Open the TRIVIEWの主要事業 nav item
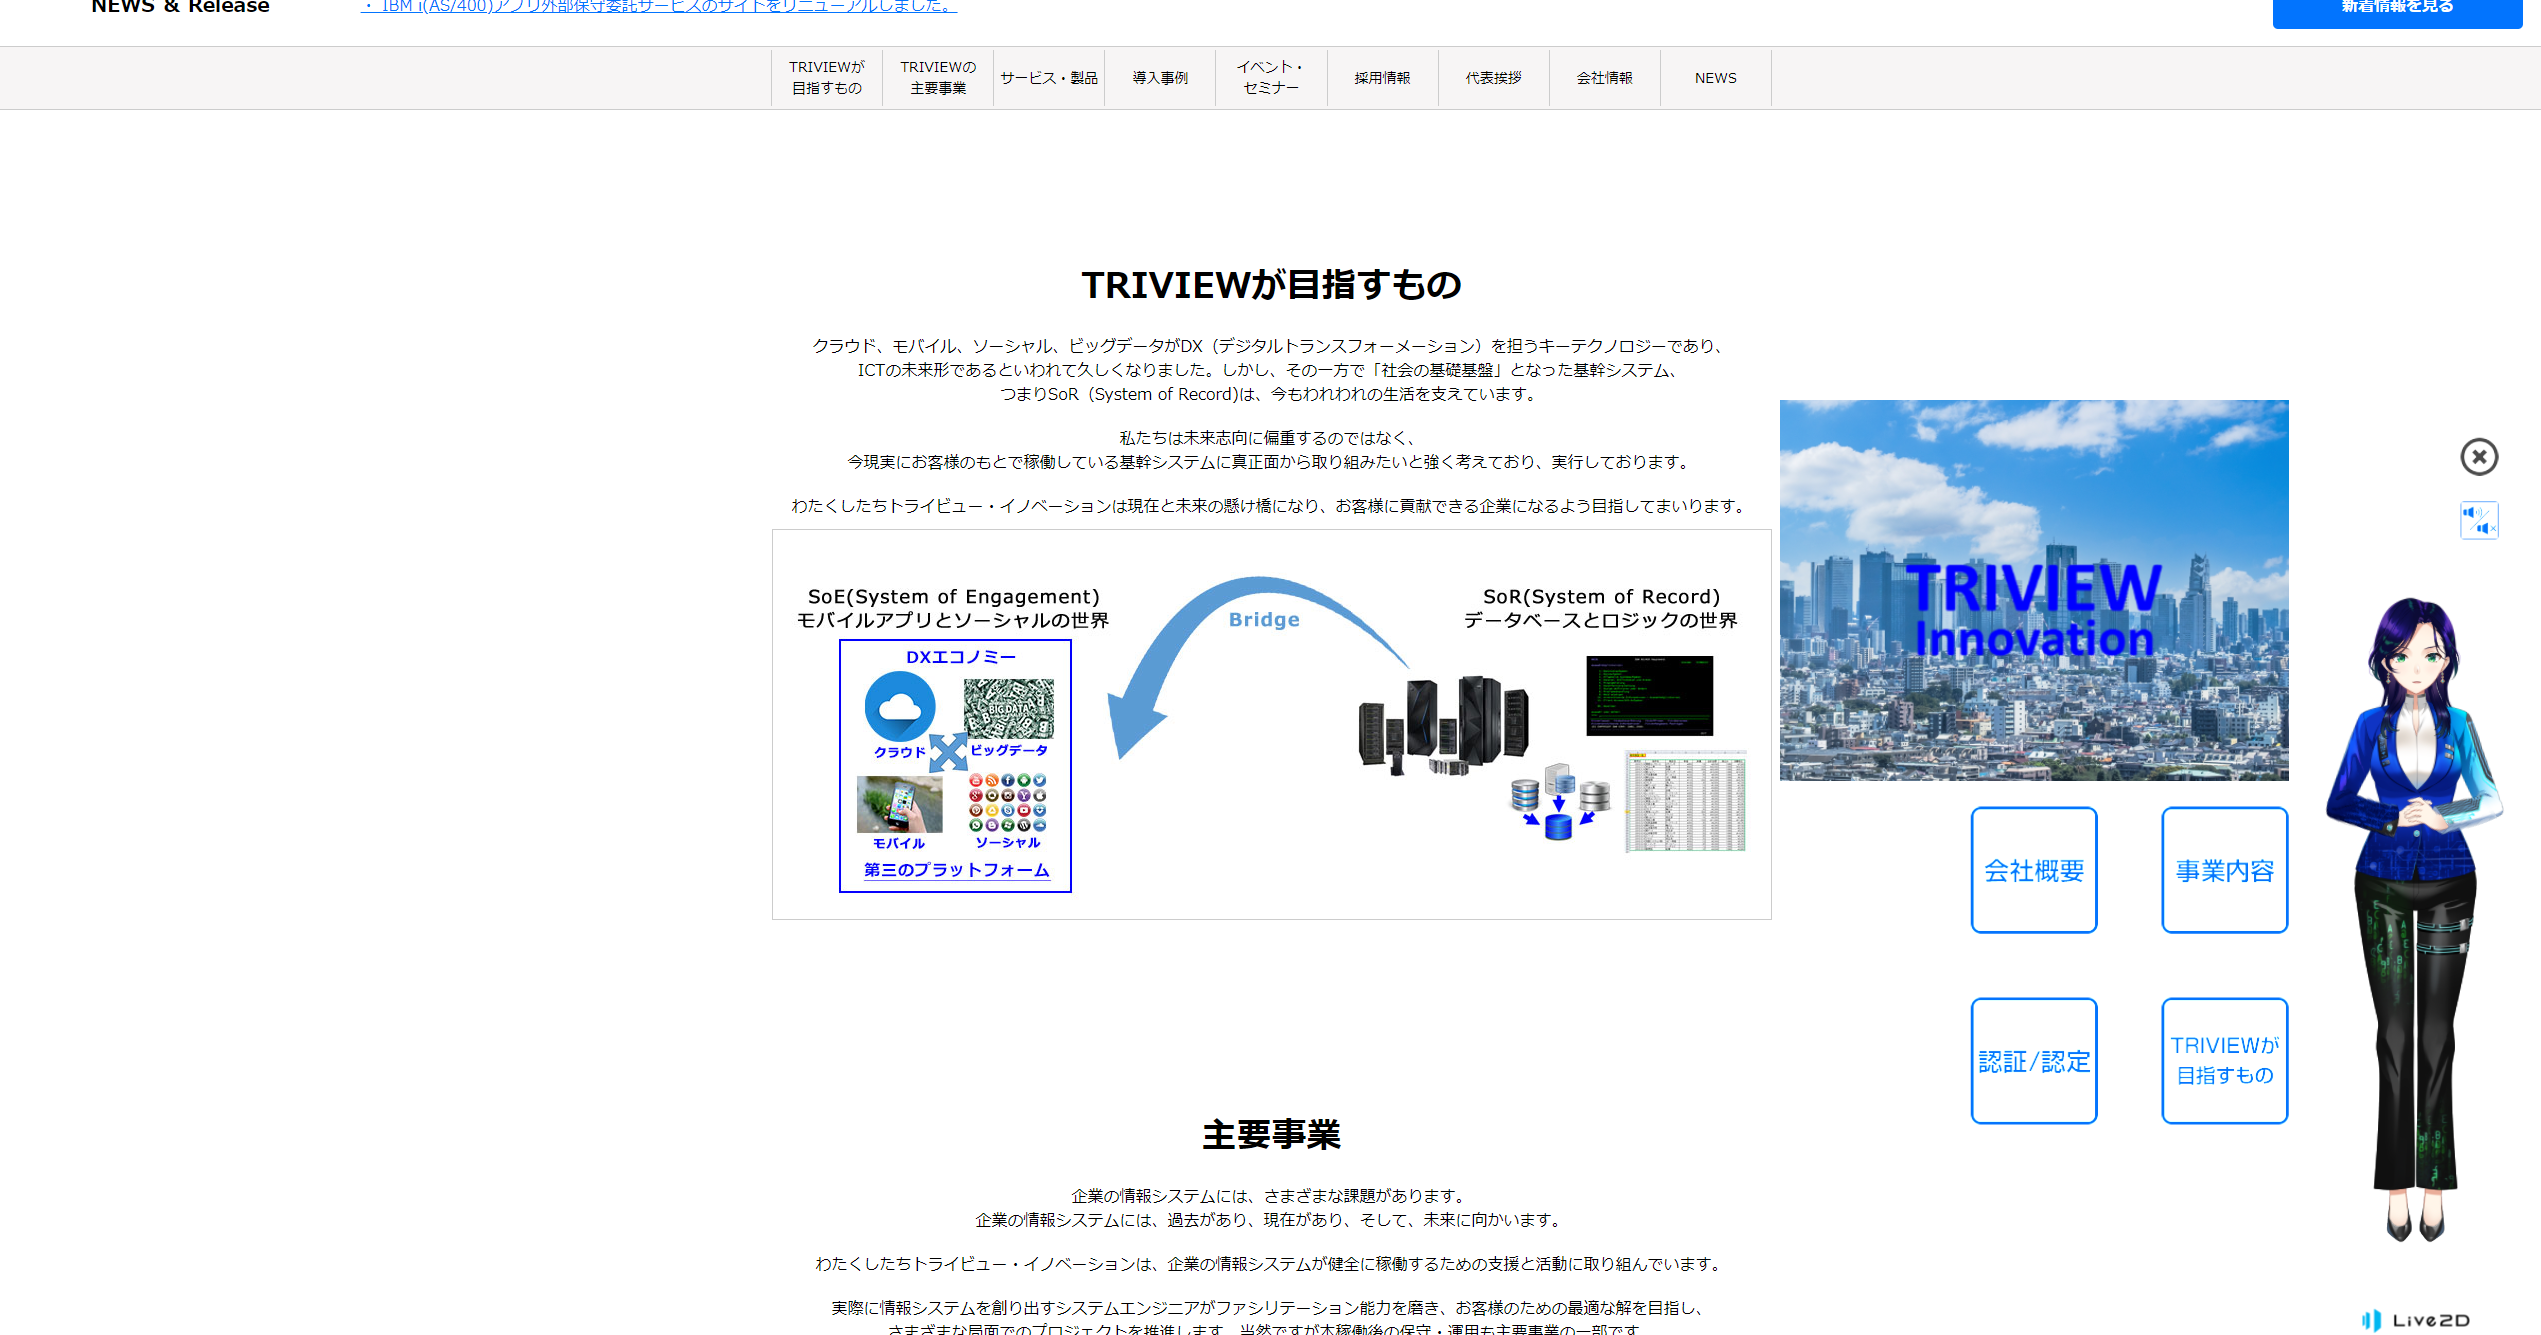The image size is (2541, 1335). (x=938, y=78)
